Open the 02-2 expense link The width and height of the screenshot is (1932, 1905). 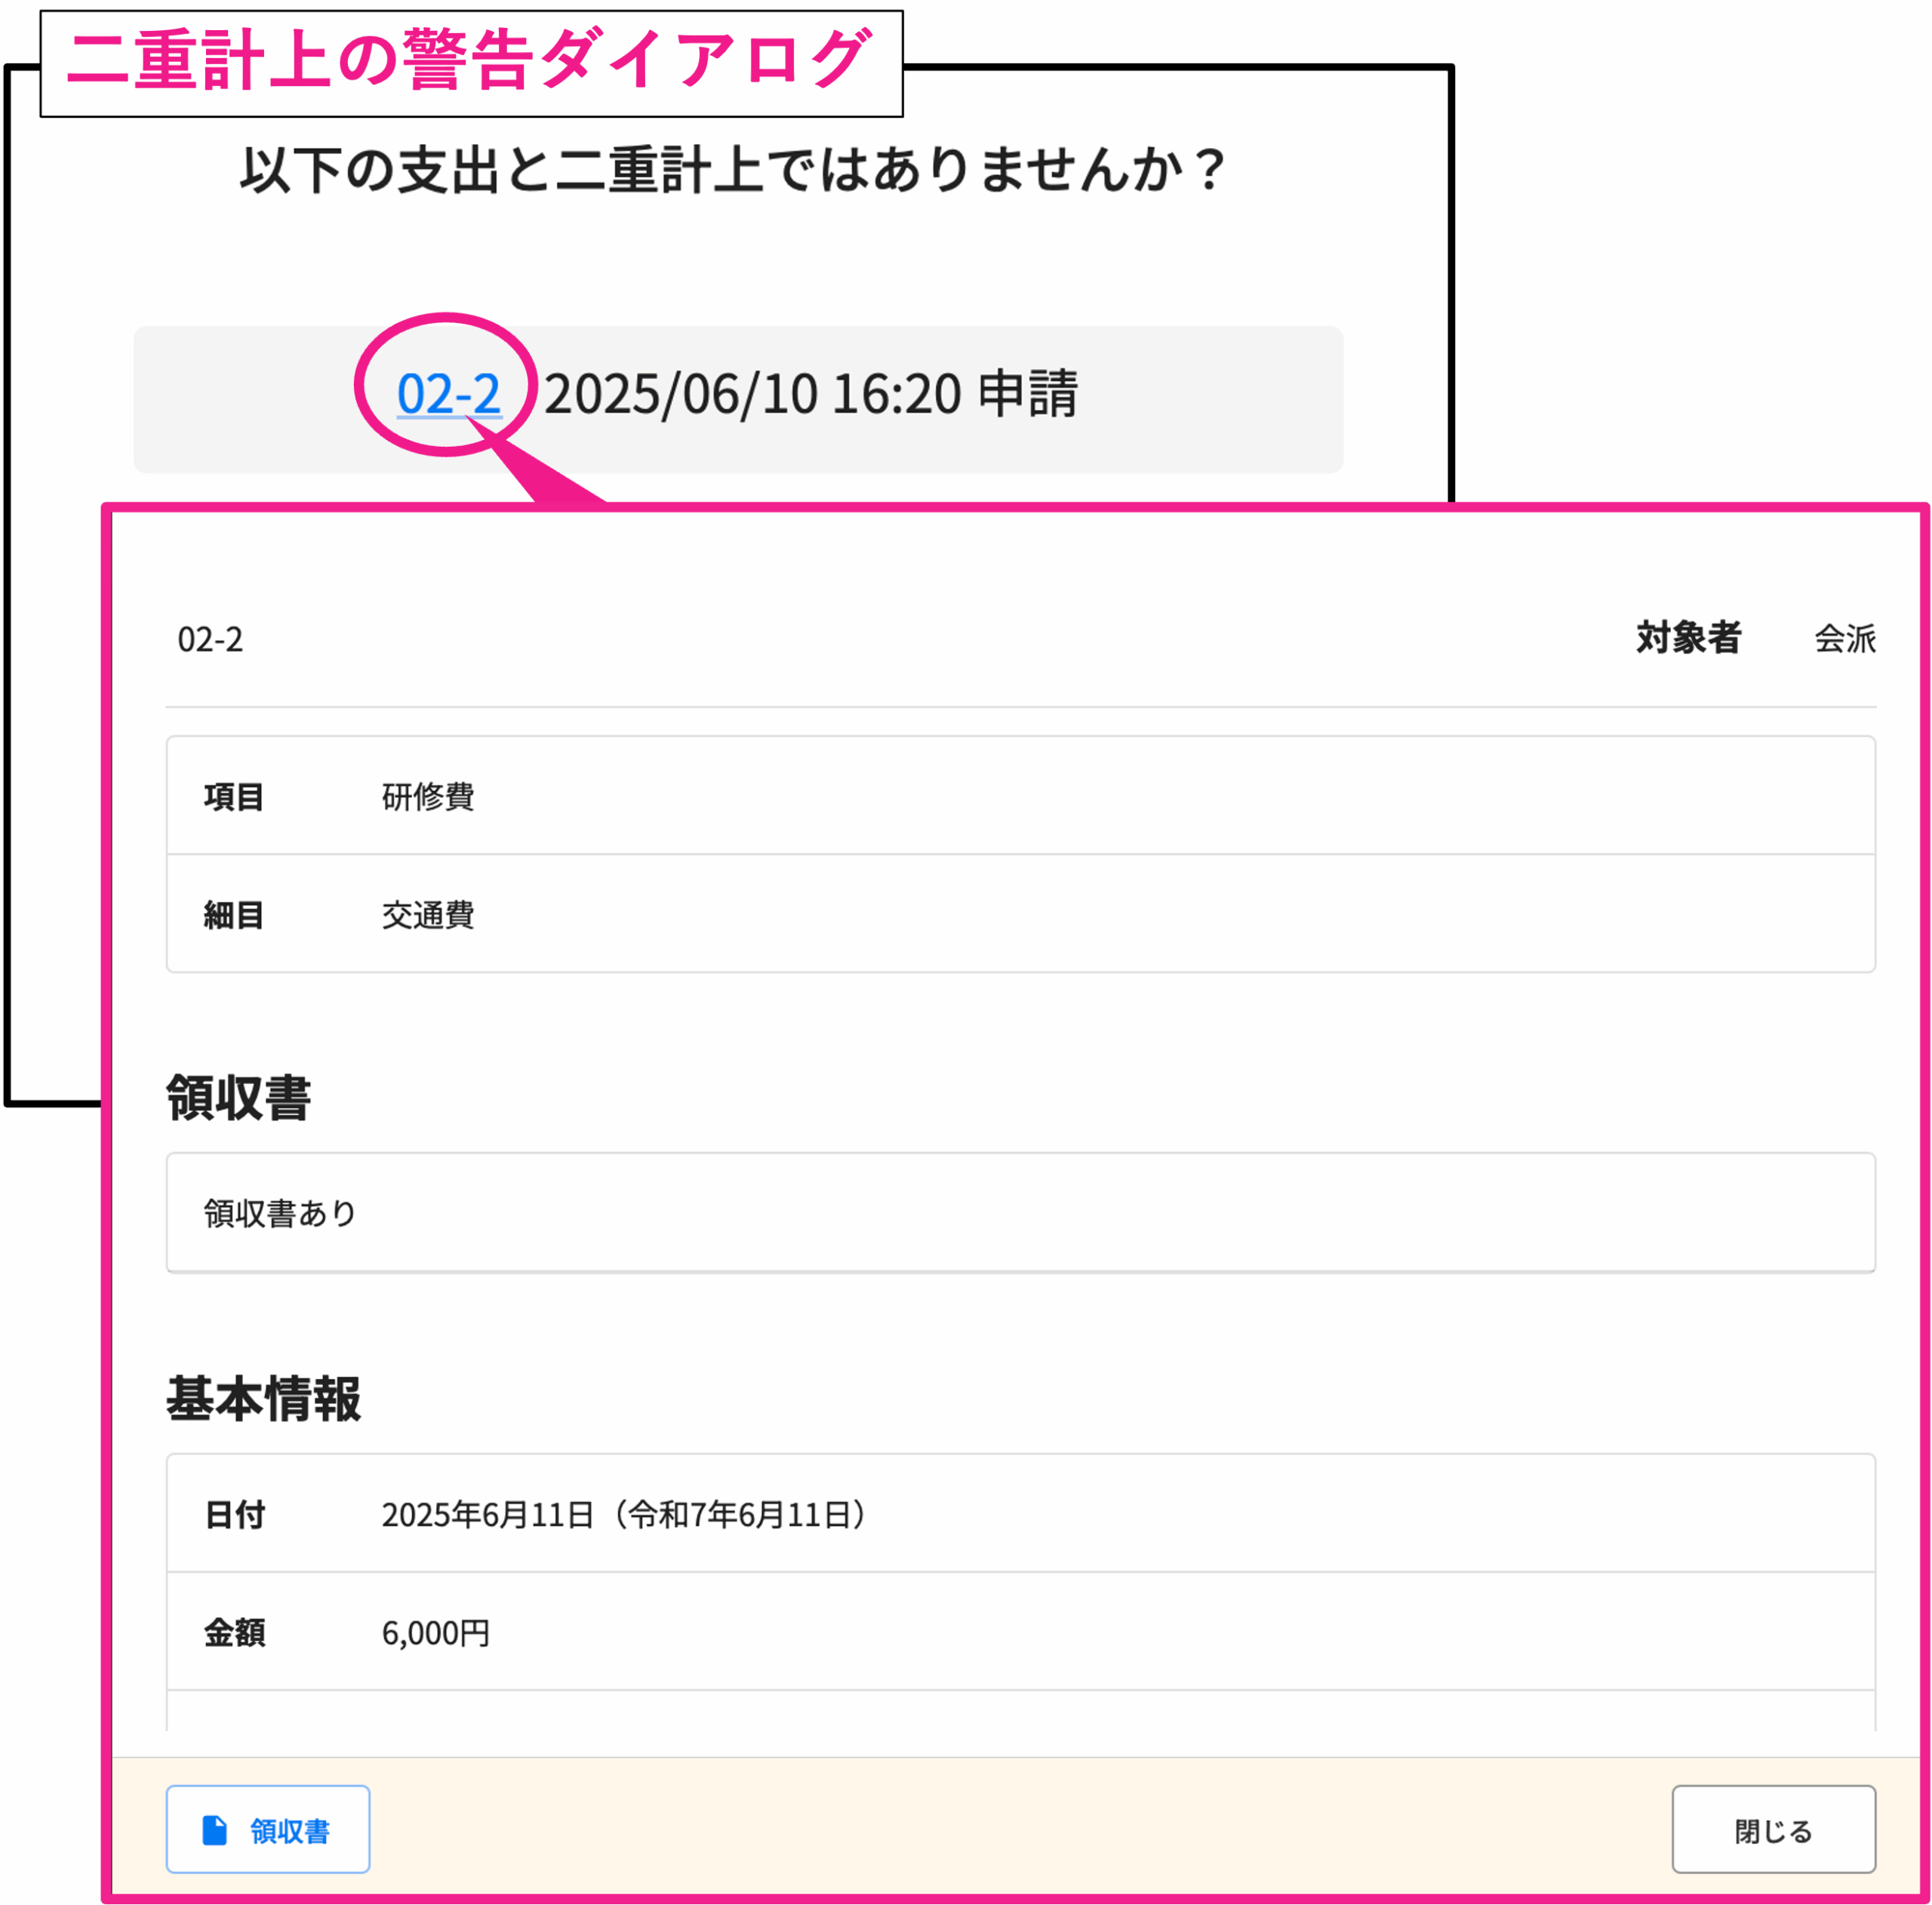pos(448,393)
